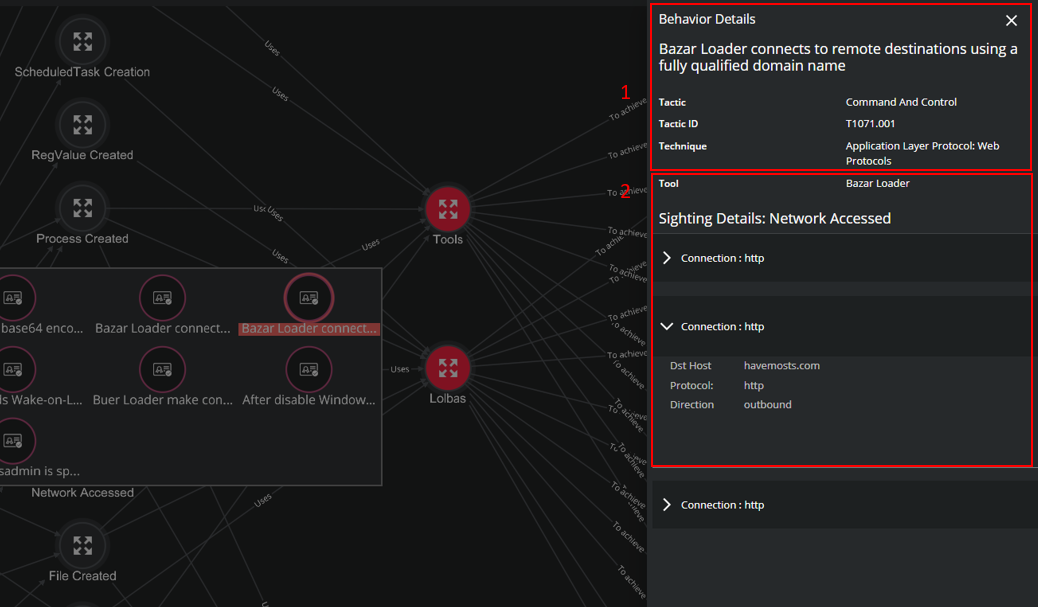
Task: Click the Command And Control tactic value
Action: (x=901, y=102)
